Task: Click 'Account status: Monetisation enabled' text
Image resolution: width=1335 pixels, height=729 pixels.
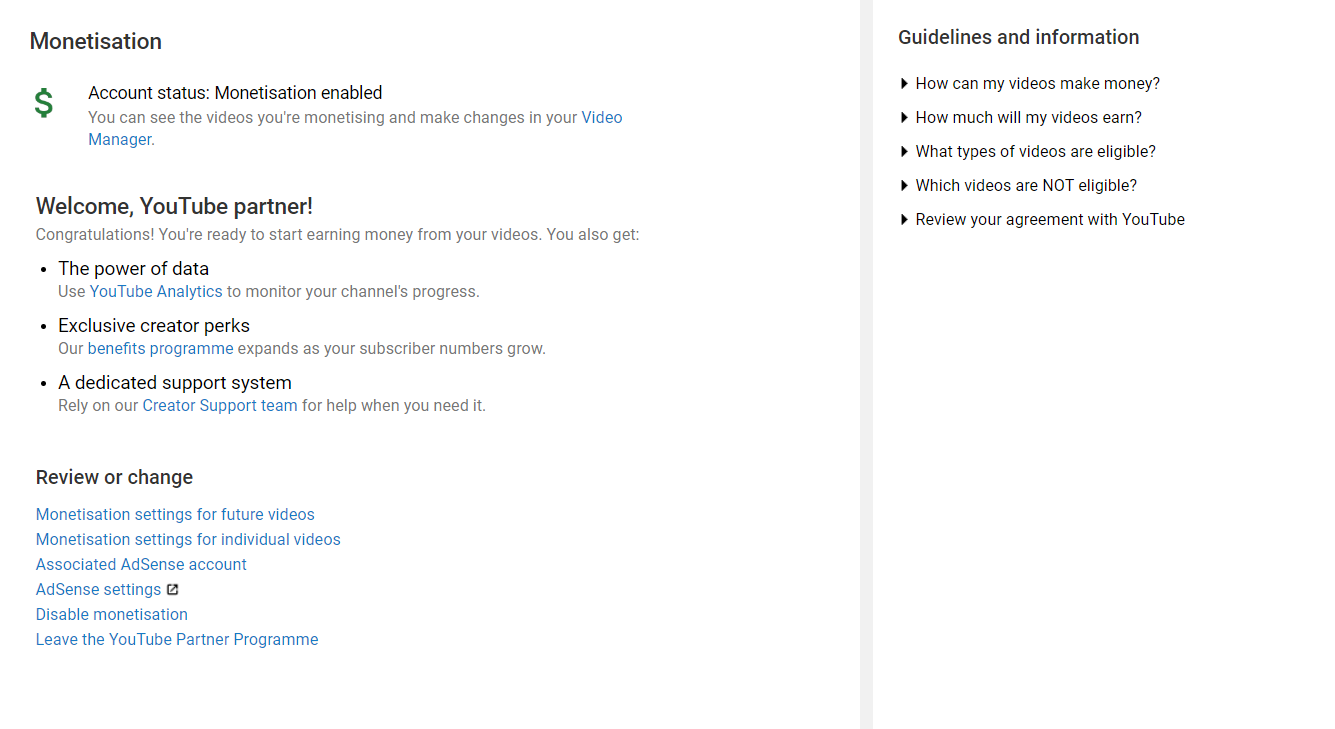Action: pos(235,93)
